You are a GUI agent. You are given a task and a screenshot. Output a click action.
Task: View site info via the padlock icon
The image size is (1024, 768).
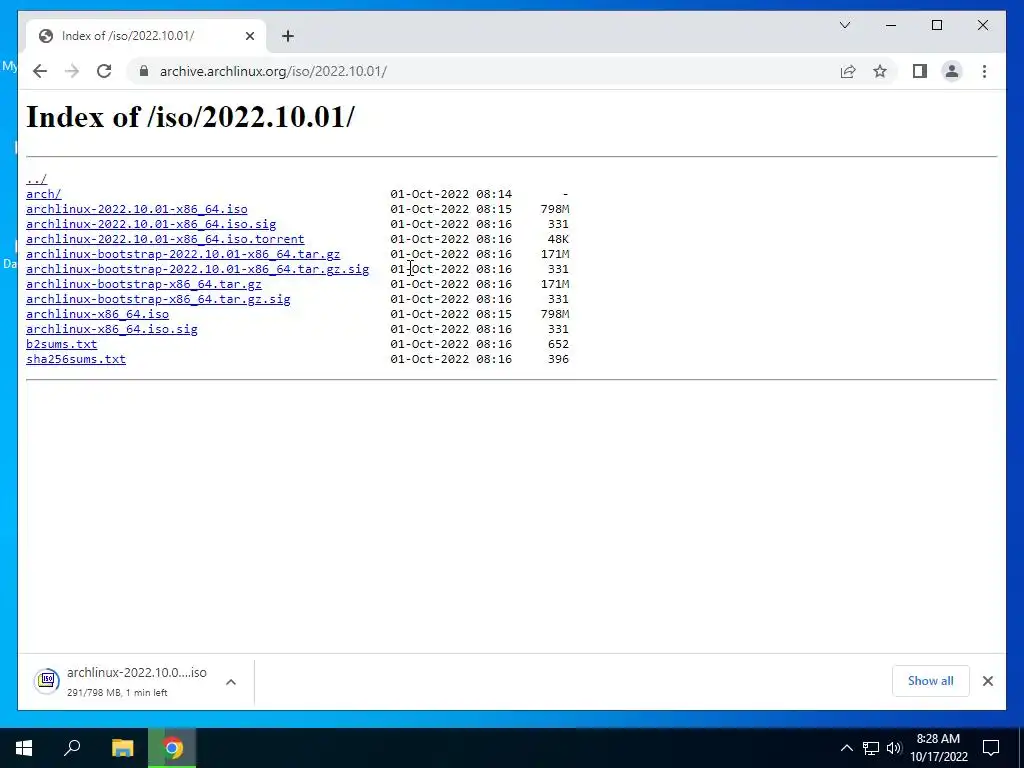click(x=144, y=71)
